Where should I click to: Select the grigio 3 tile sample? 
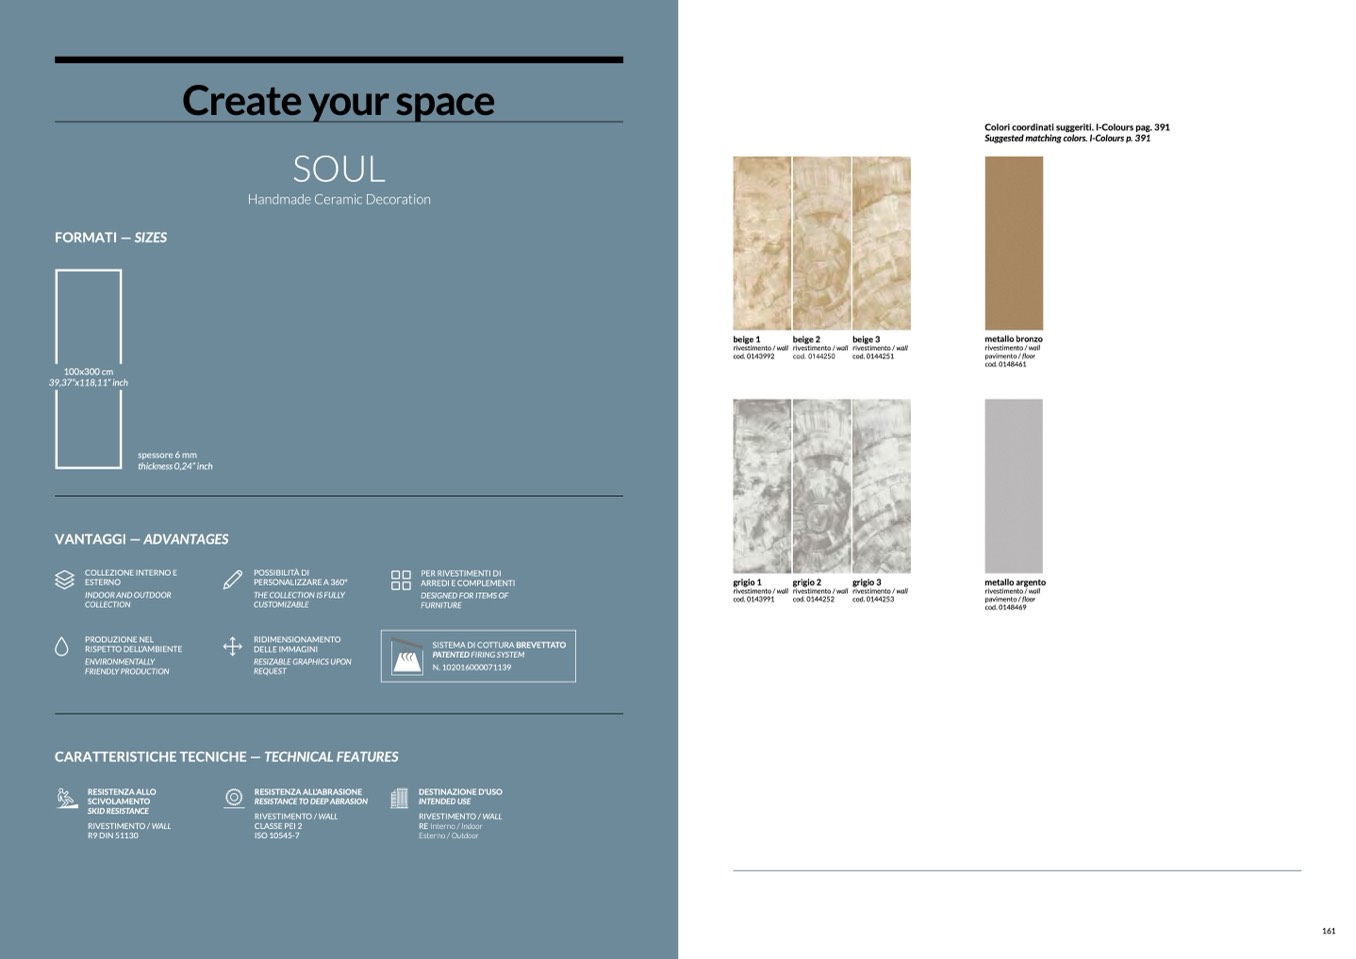(881, 486)
